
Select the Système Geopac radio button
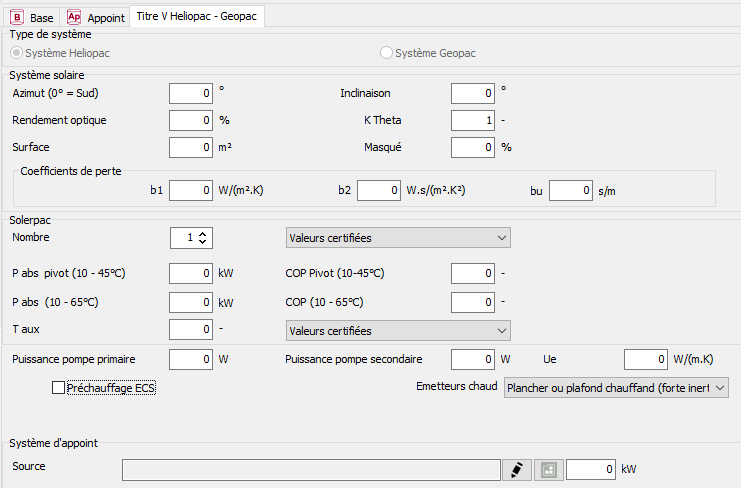tap(386, 52)
